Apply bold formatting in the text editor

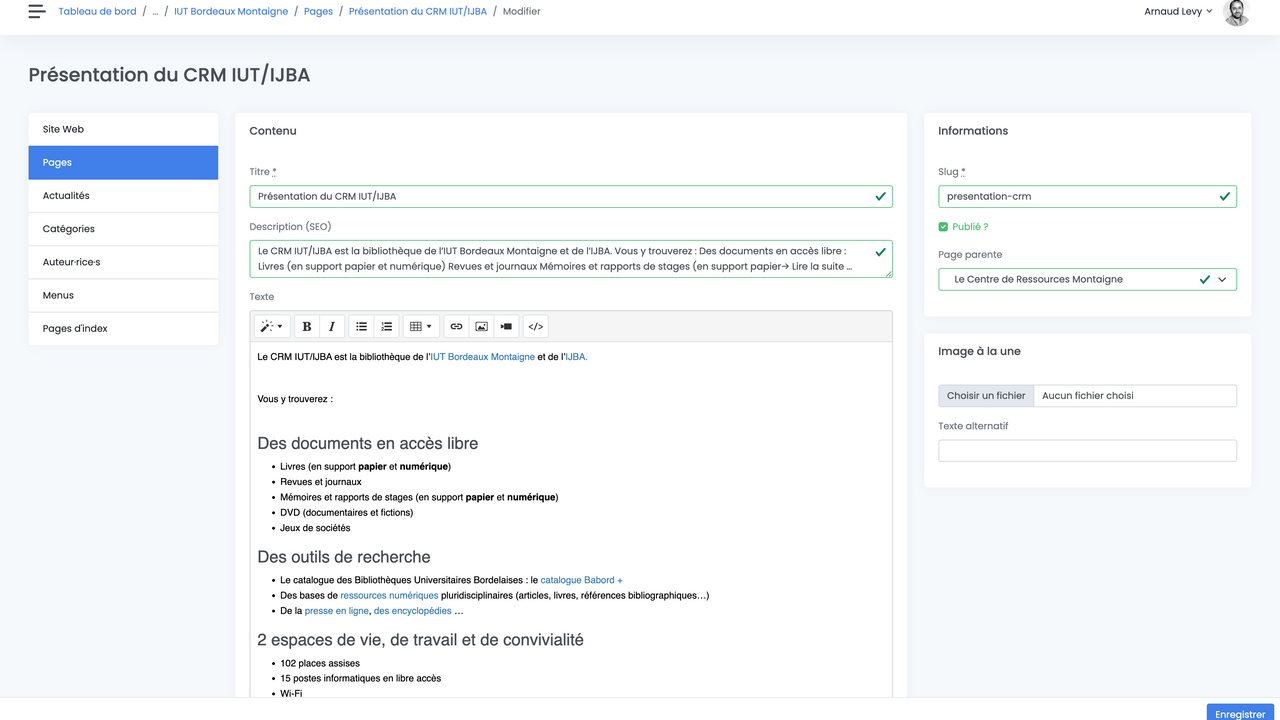[307, 326]
